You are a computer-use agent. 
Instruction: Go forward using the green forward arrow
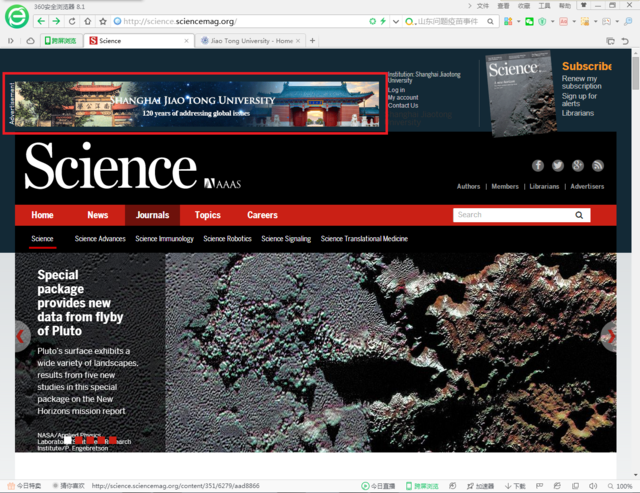[x=56, y=21]
